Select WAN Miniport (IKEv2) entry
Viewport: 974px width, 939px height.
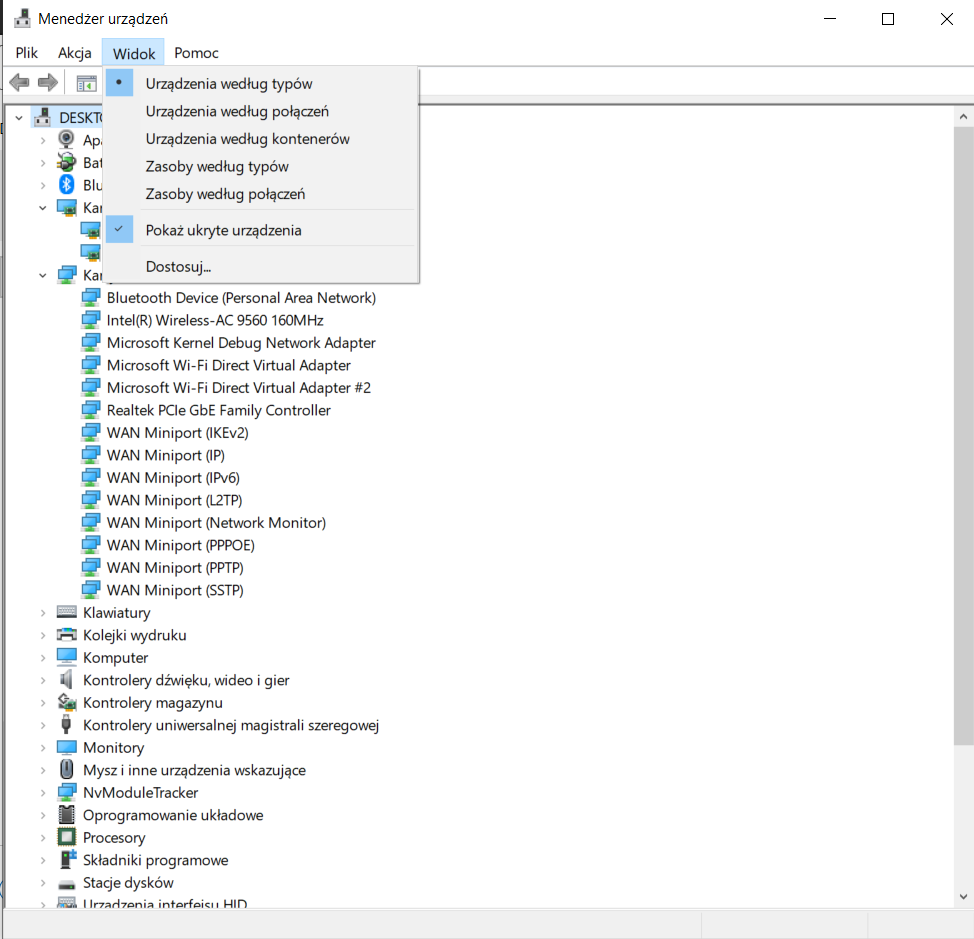point(178,433)
